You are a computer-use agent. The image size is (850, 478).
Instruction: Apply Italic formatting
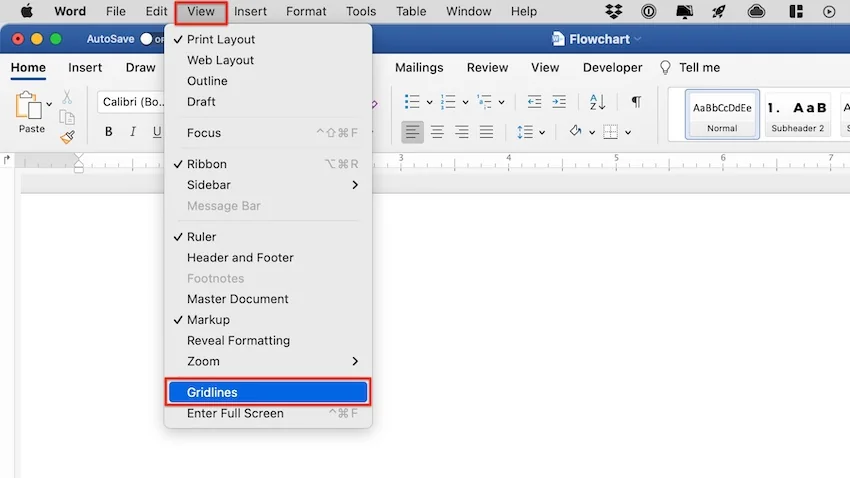[x=133, y=132]
